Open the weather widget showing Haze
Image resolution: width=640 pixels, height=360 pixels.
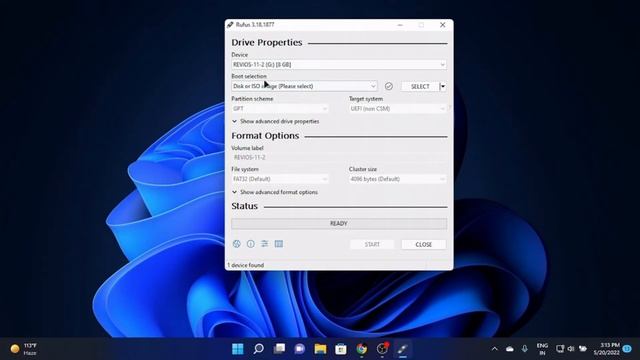click(x=24, y=349)
